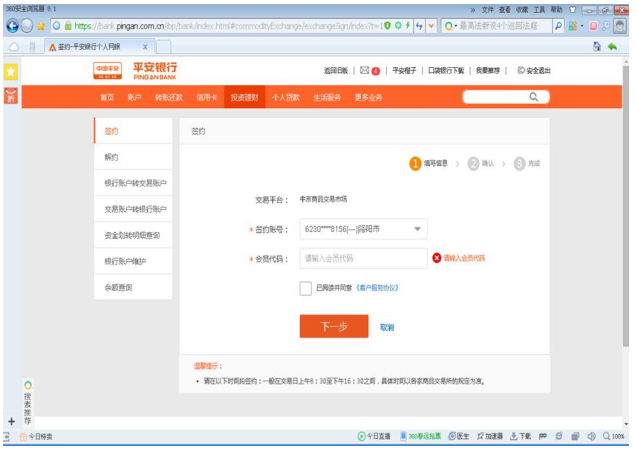This screenshot has height=451, width=637.
Task: Click the orange 下一步 button
Action: 334,326
